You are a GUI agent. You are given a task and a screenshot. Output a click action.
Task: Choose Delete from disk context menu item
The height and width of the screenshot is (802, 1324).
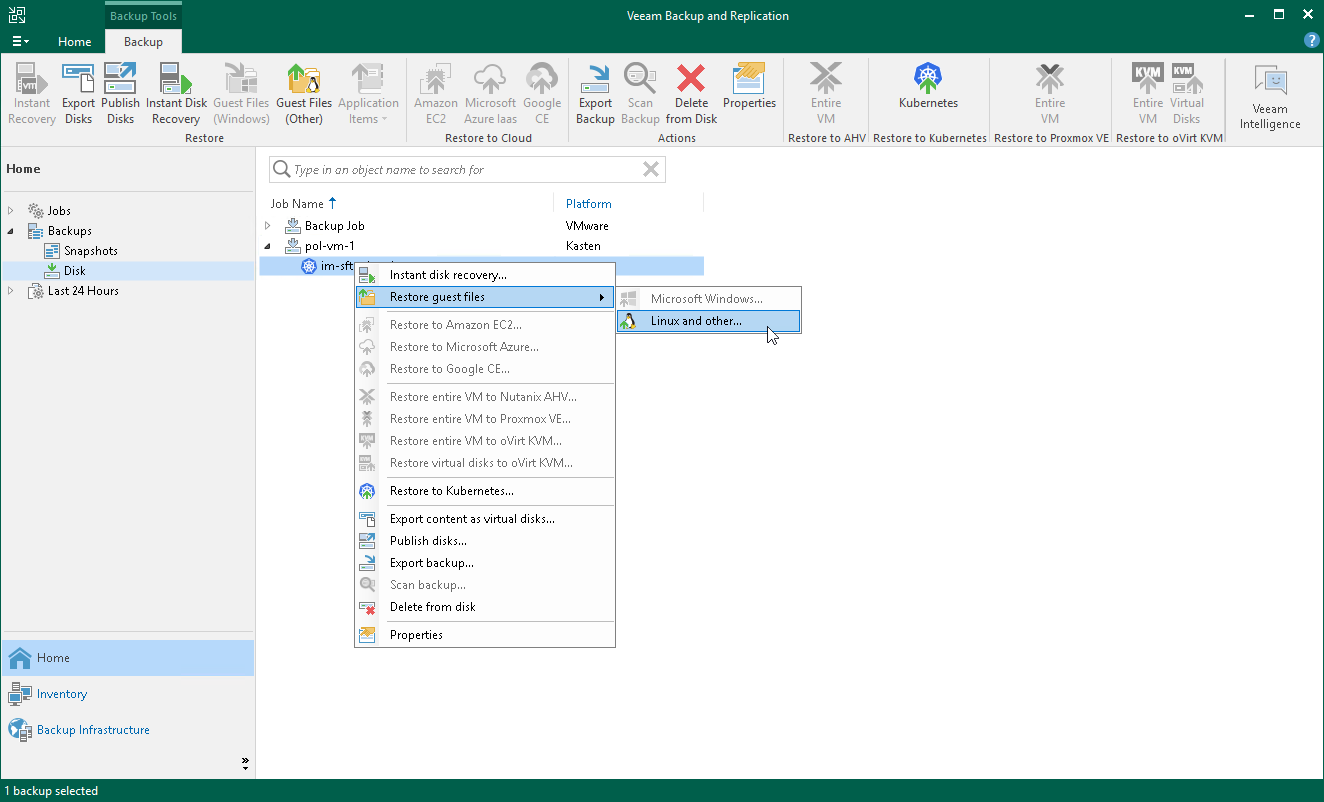[485, 607]
